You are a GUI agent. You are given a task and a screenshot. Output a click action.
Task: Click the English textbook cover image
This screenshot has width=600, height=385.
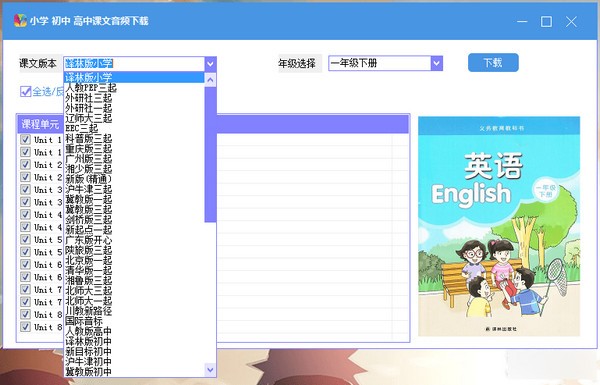point(499,227)
